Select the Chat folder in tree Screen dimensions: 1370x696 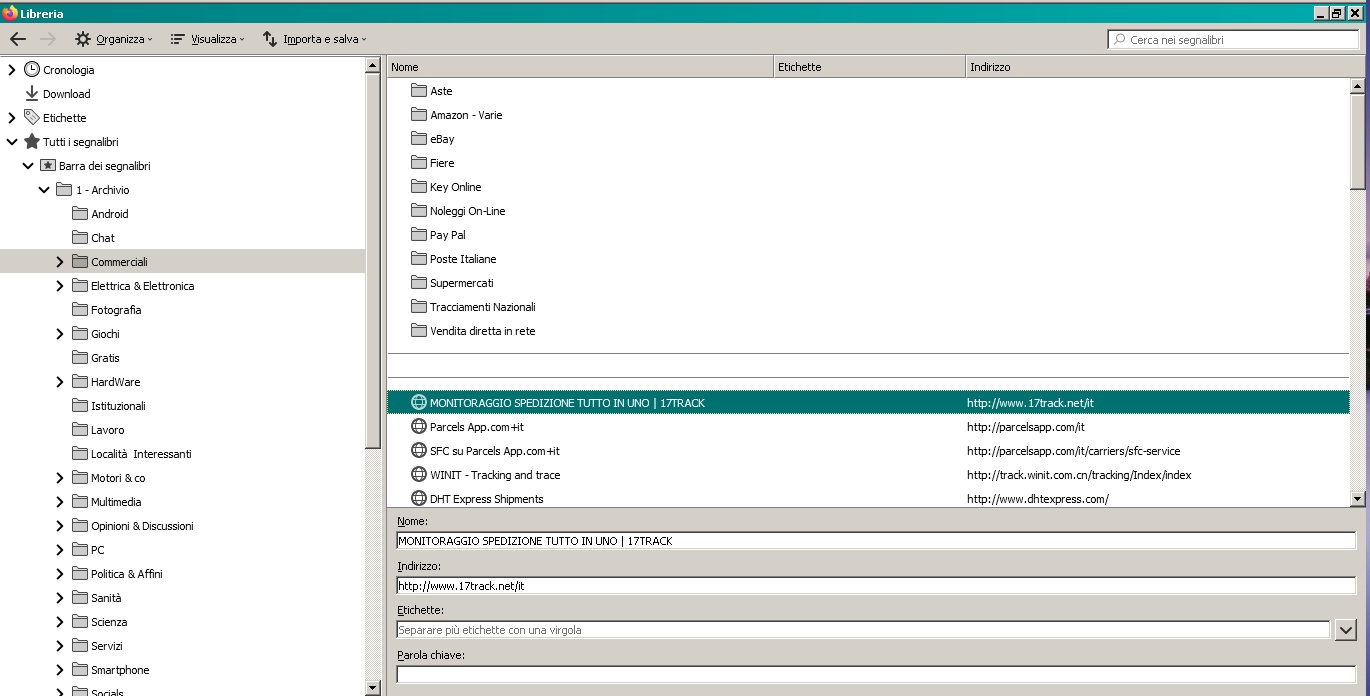[x=182, y=238]
